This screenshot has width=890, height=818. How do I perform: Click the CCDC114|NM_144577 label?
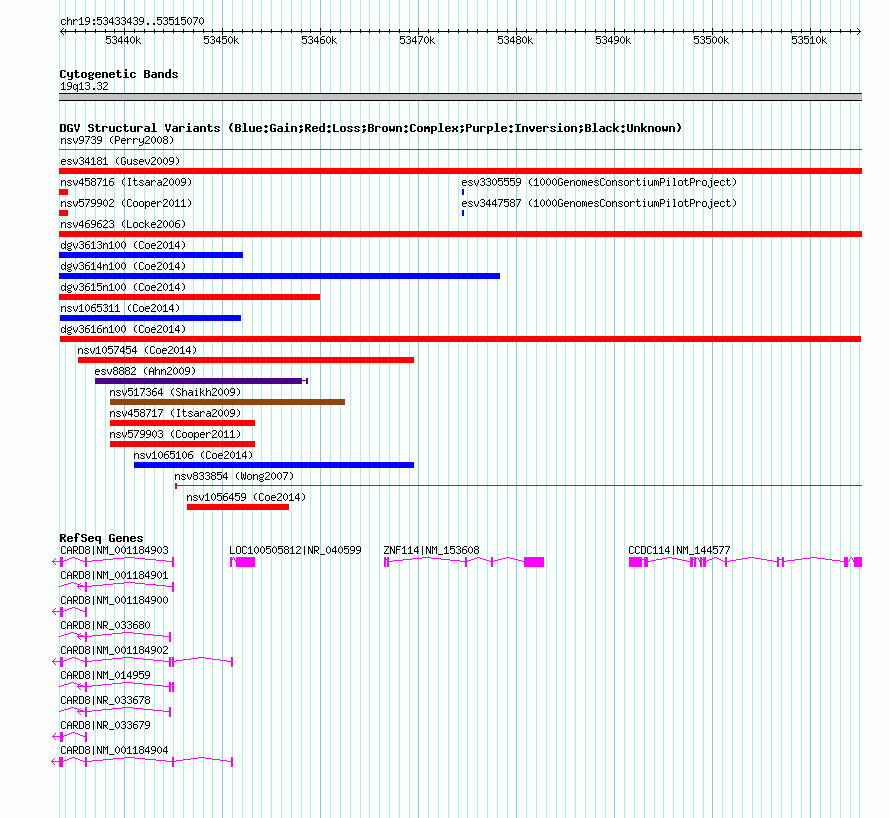click(679, 550)
